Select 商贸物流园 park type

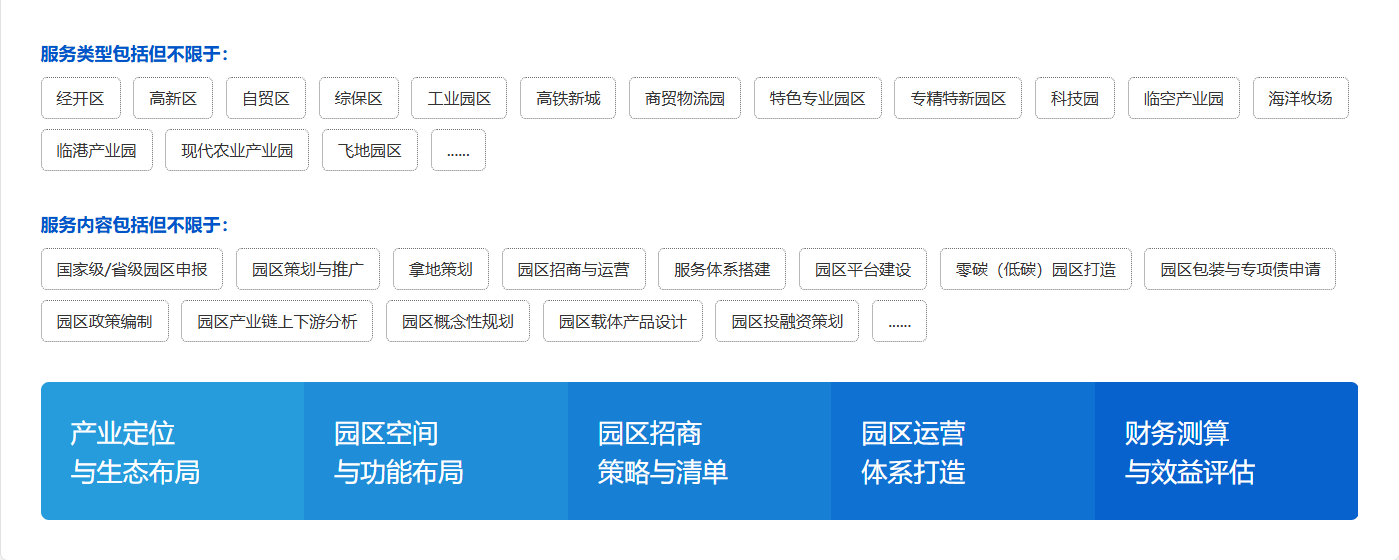click(x=685, y=98)
